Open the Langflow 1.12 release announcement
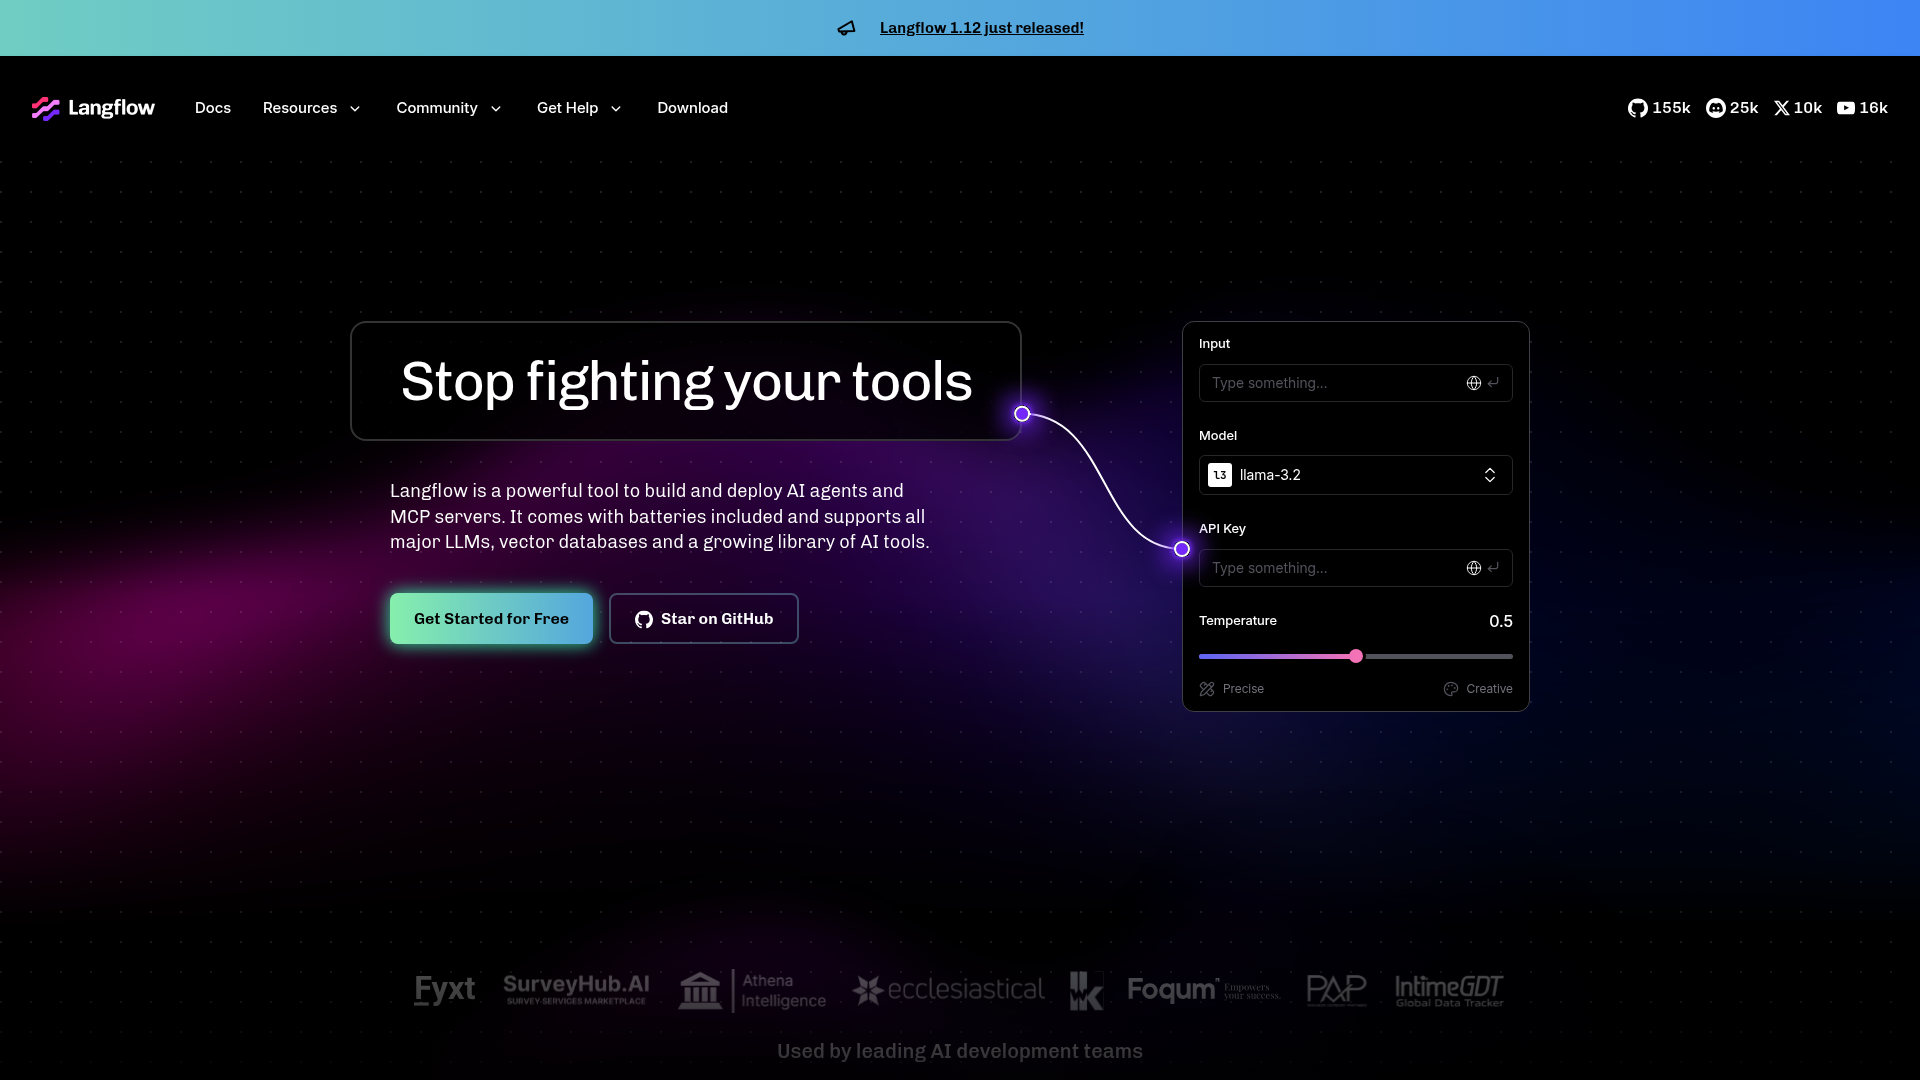The height and width of the screenshot is (1080, 1920). 981,28
